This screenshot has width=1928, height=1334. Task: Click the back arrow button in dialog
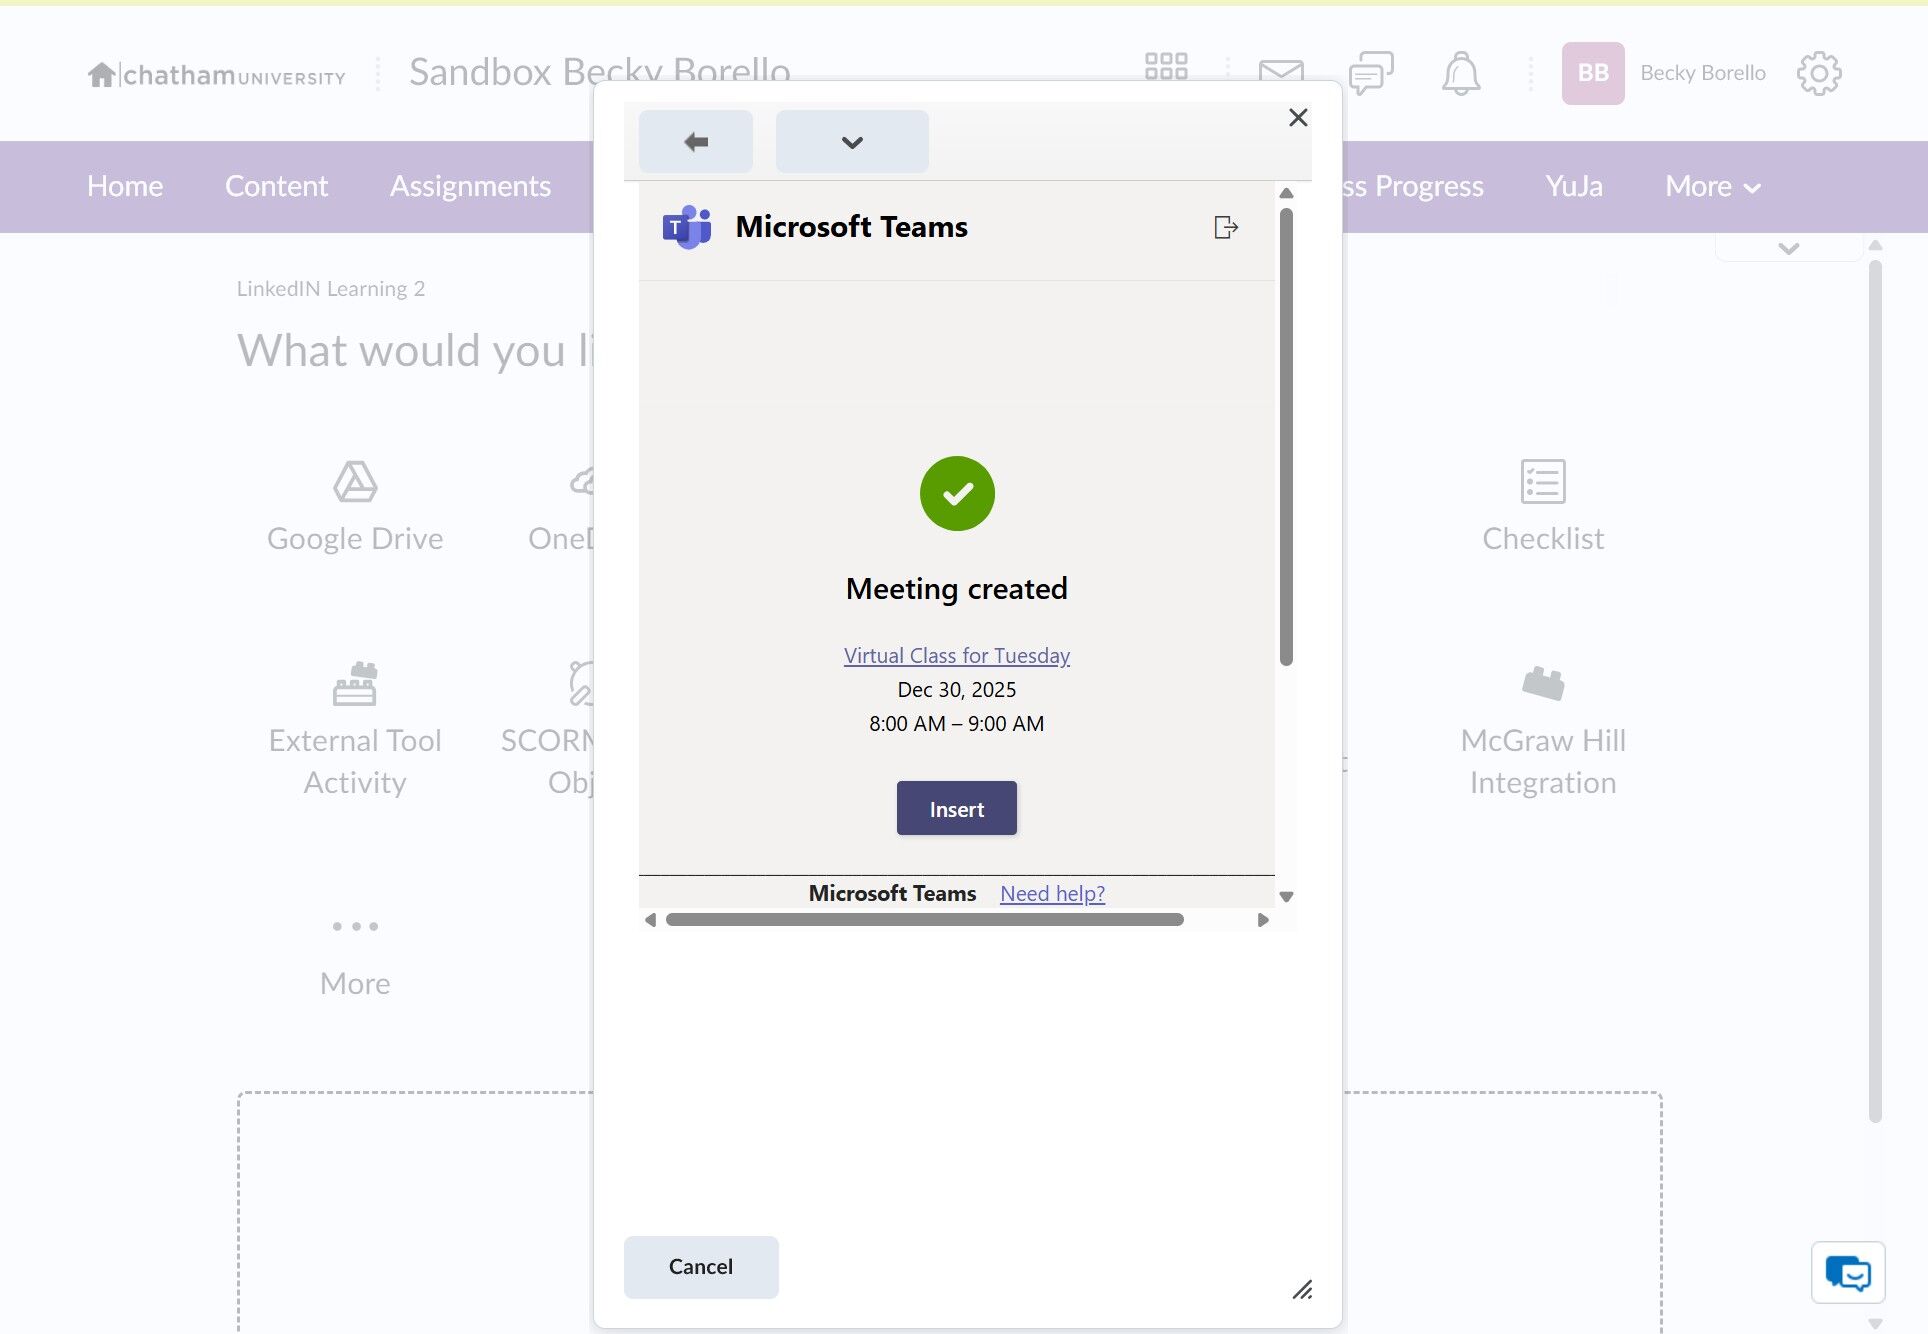695,142
